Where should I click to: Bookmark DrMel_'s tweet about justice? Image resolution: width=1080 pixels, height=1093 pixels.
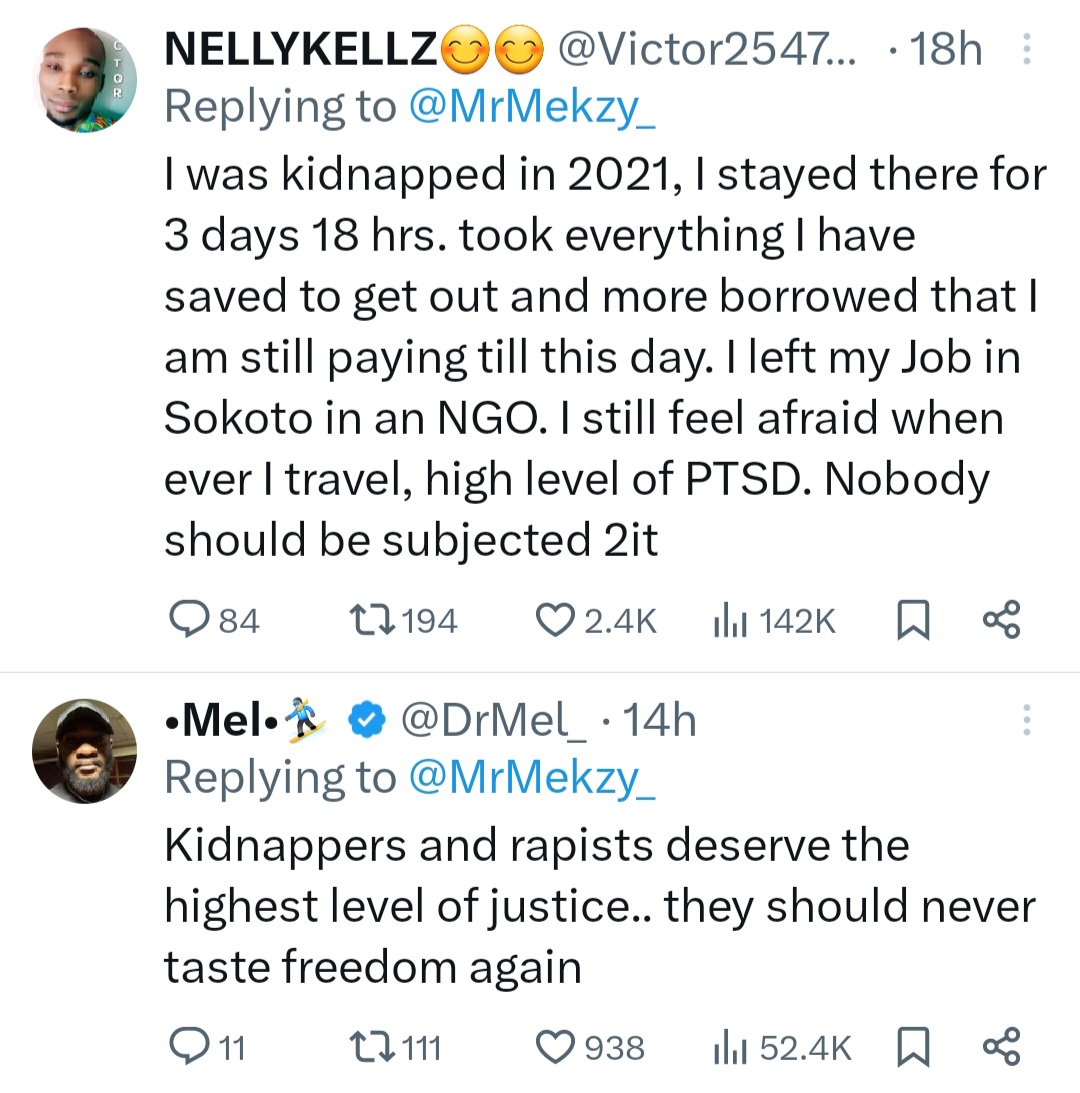click(911, 1047)
